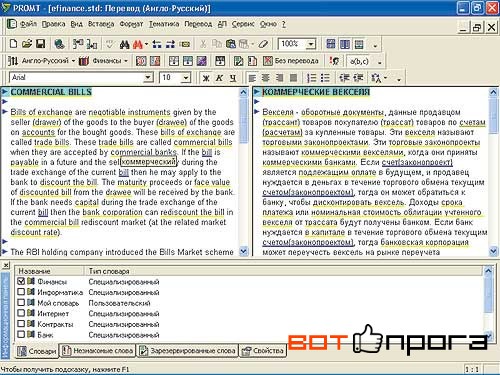
Task: Open the Перевод menu
Action: coord(198,24)
